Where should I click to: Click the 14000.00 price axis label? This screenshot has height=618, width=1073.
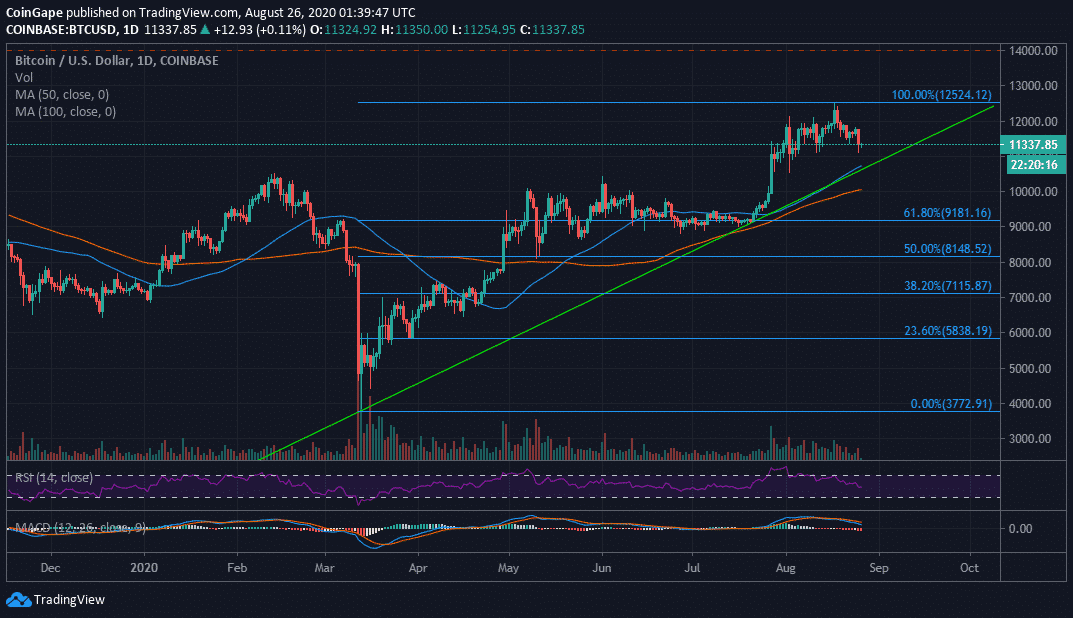pyautogui.click(x=1036, y=50)
